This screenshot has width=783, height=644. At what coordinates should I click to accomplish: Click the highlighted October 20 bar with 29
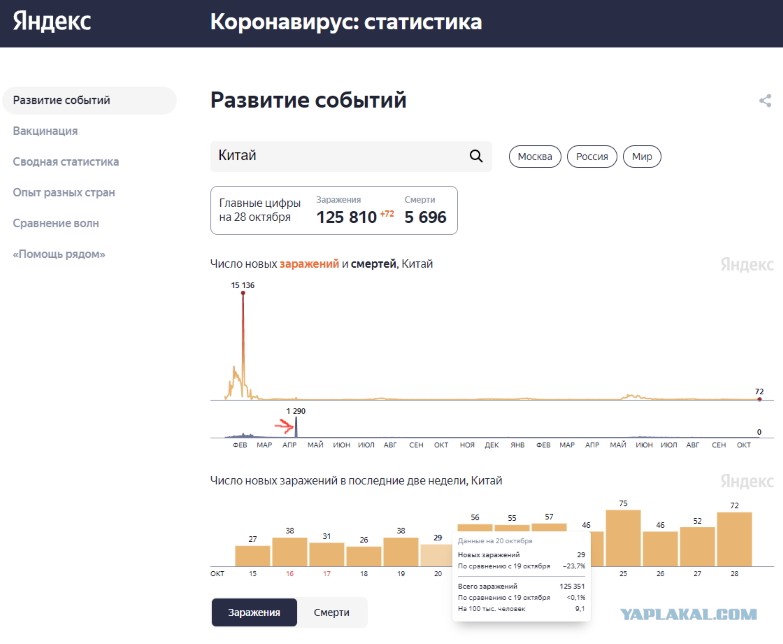(x=436, y=555)
